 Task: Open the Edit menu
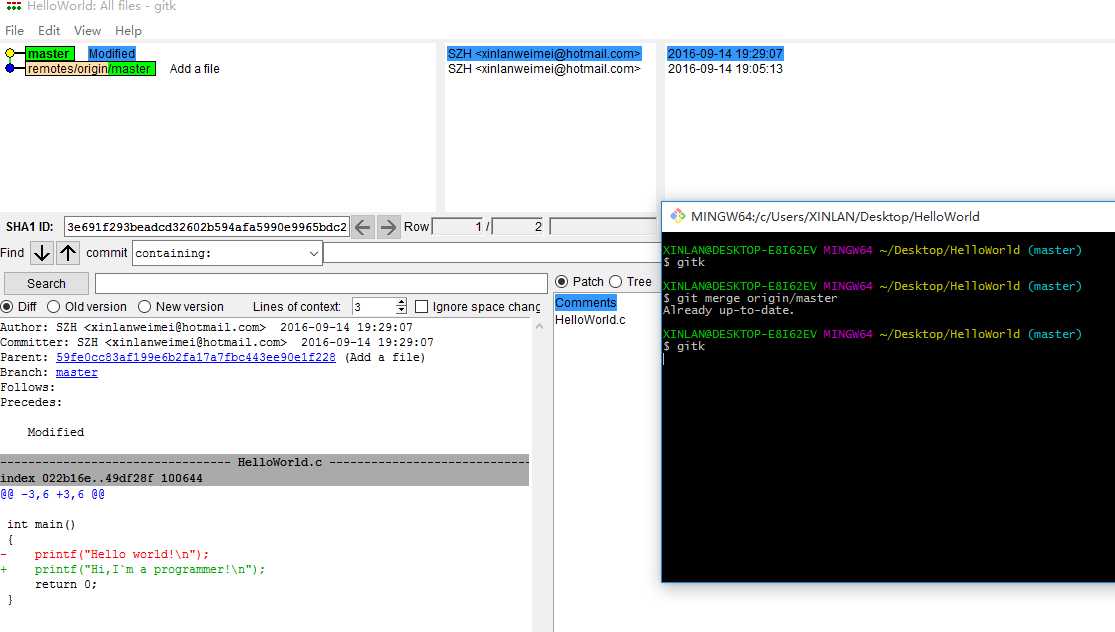pyautogui.click(x=49, y=31)
